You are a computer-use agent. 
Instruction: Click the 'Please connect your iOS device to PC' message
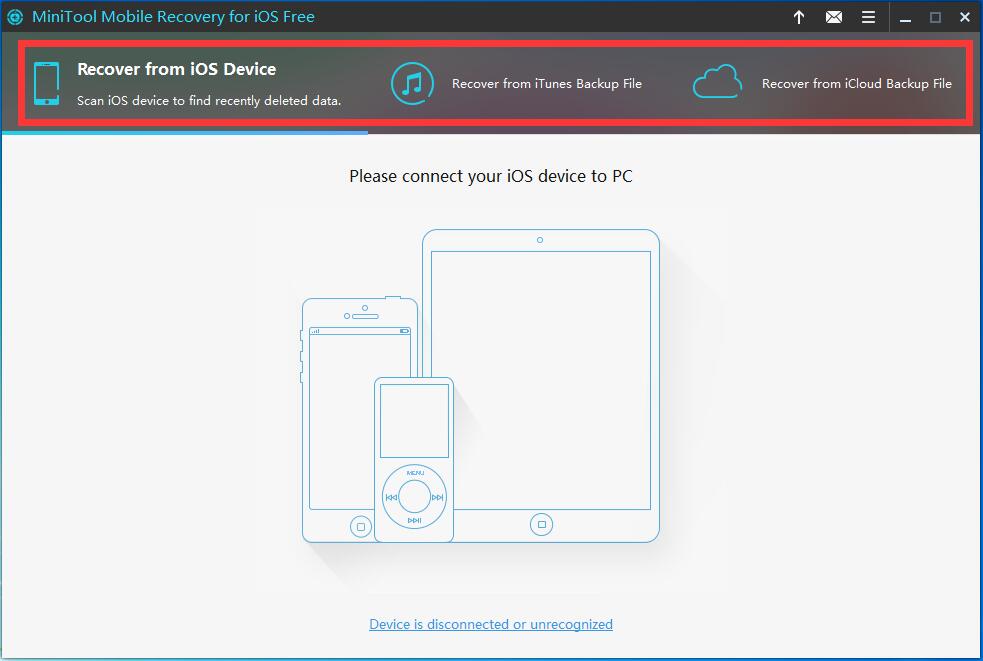(491, 176)
